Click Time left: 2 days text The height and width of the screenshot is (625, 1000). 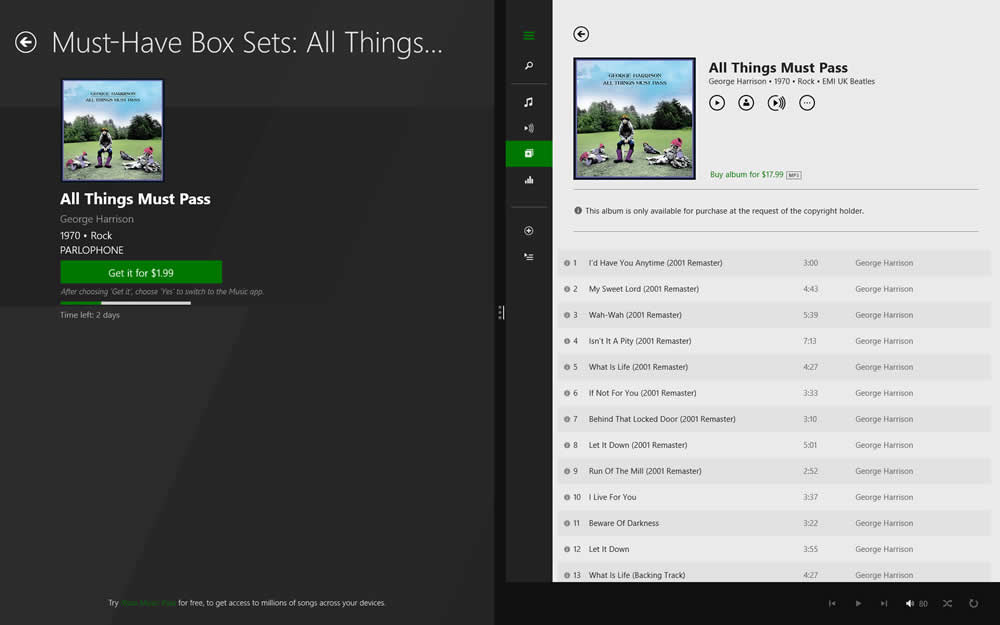(x=90, y=315)
